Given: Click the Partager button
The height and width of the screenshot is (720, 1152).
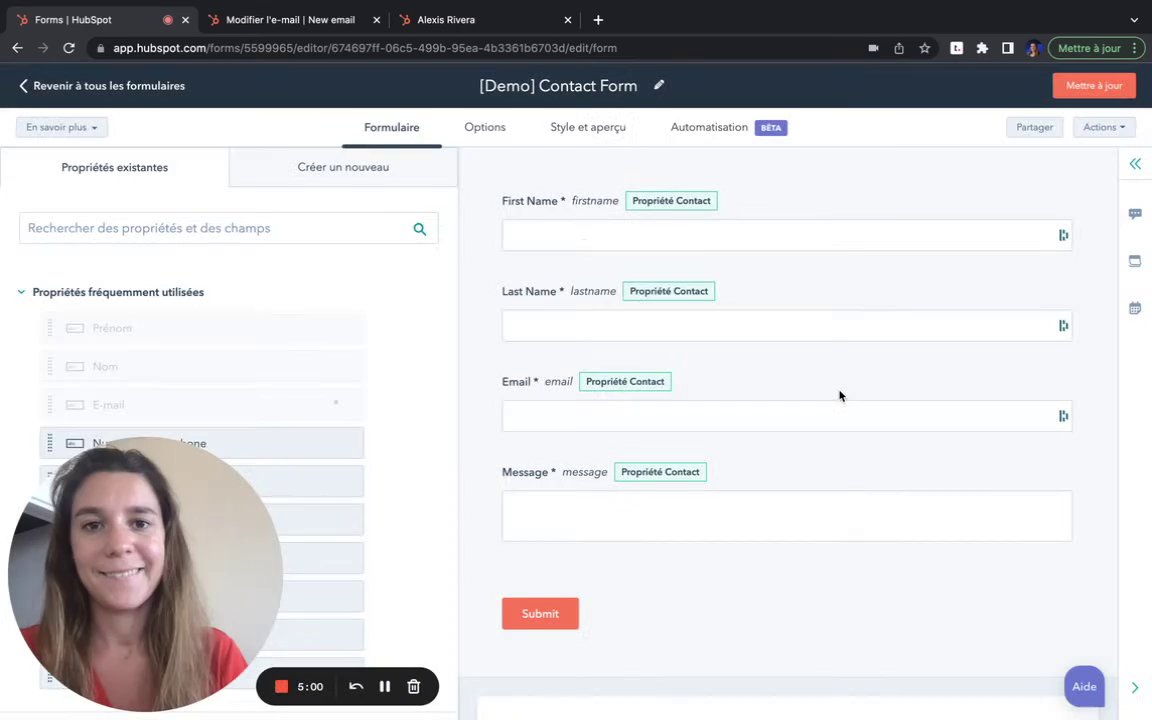Looking at the screenshot, I should (x=1034, y=127).
